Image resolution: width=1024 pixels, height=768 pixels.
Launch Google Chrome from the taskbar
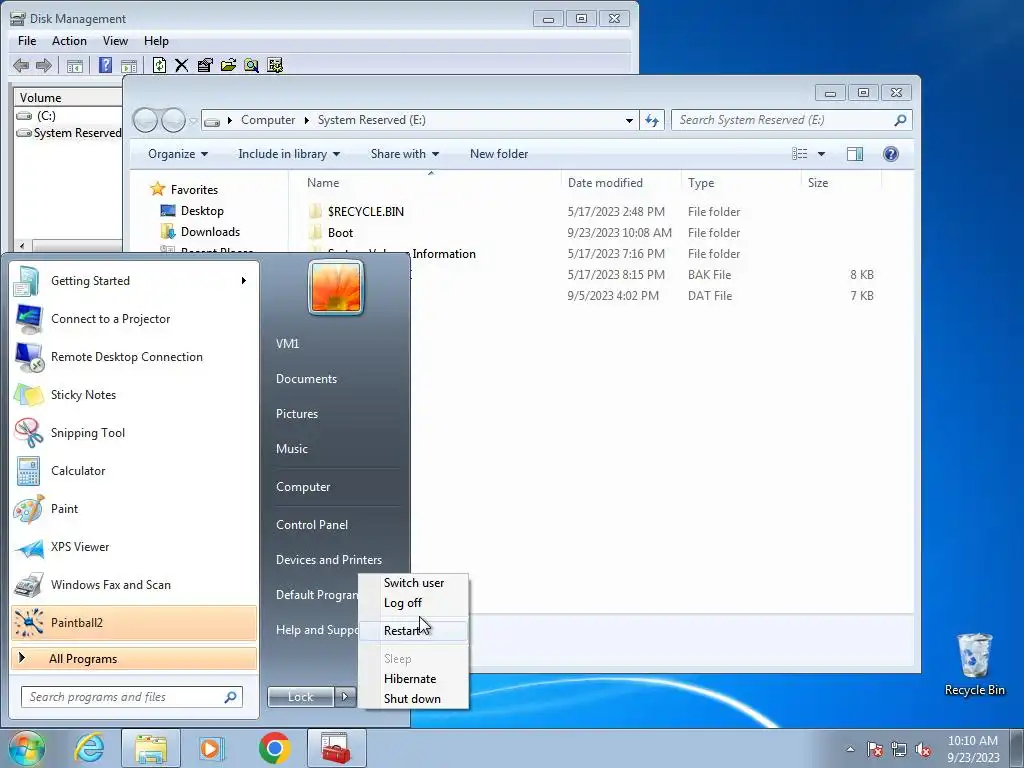click(x=274, y=748)
